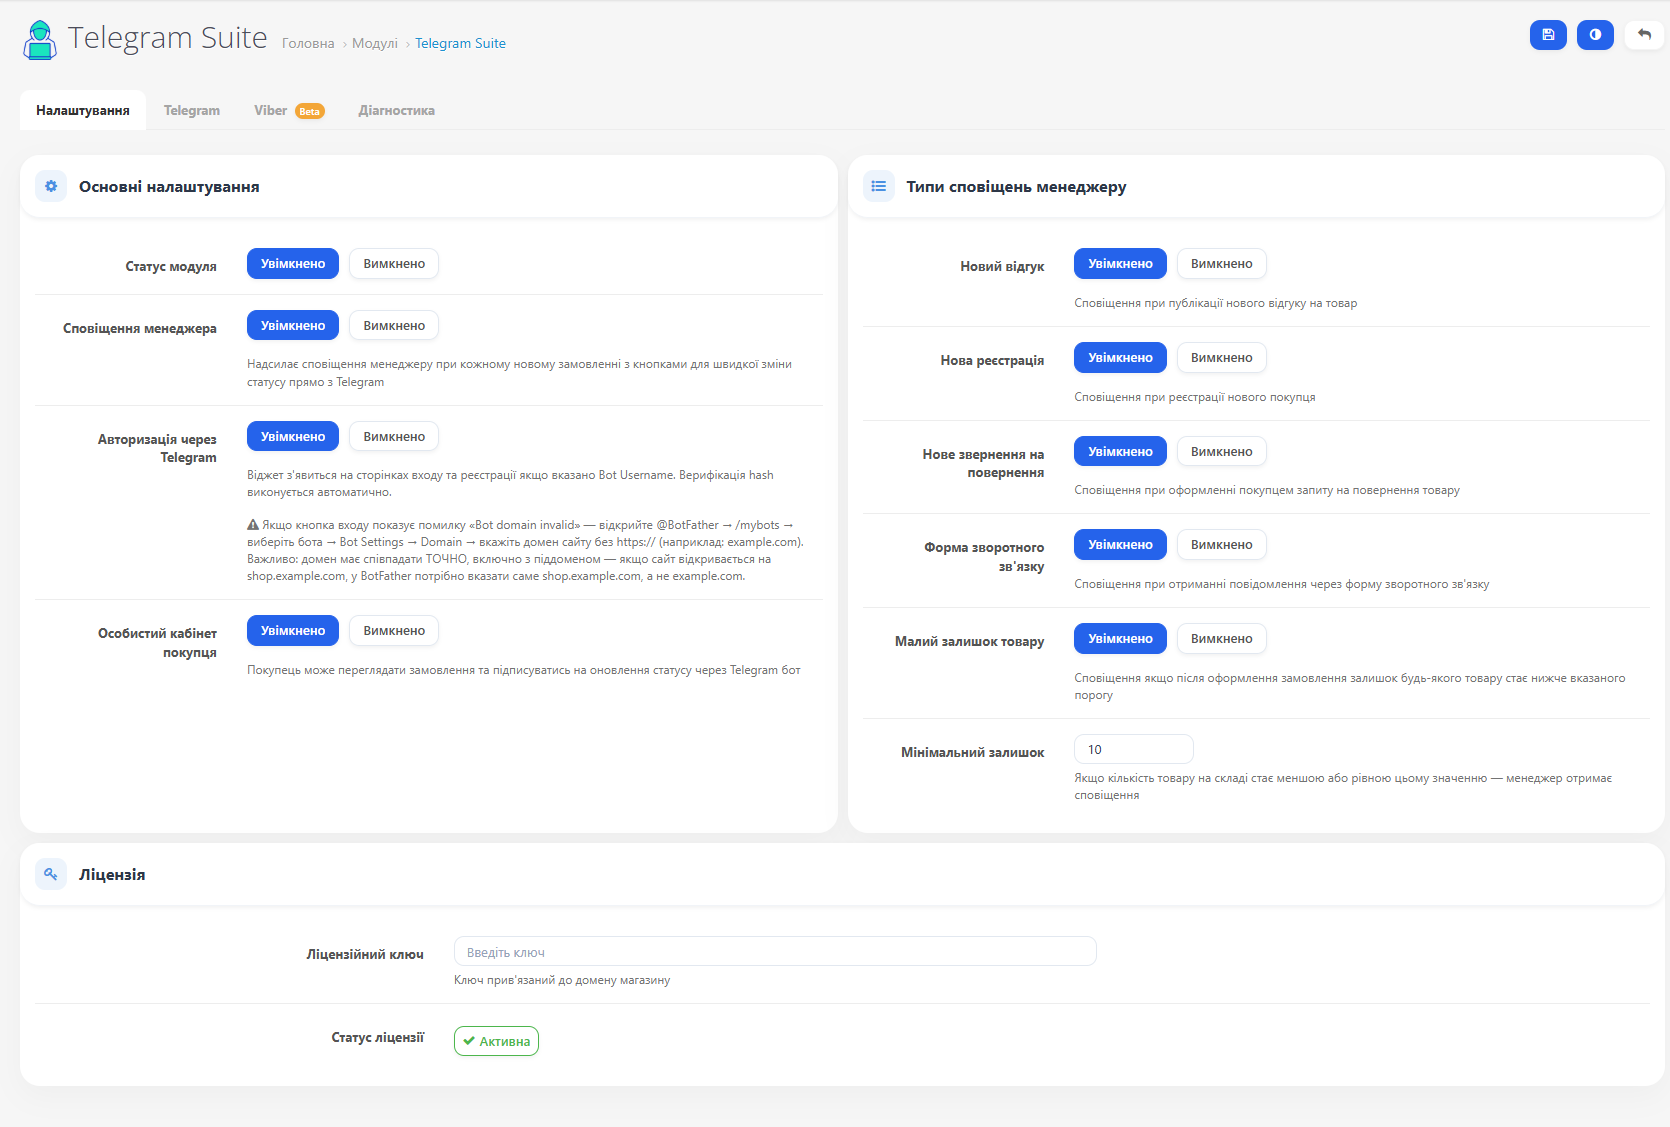Enable Нова реєстрація notifications
The image size is (1670, 1127).
click(x=1120, y=358)
